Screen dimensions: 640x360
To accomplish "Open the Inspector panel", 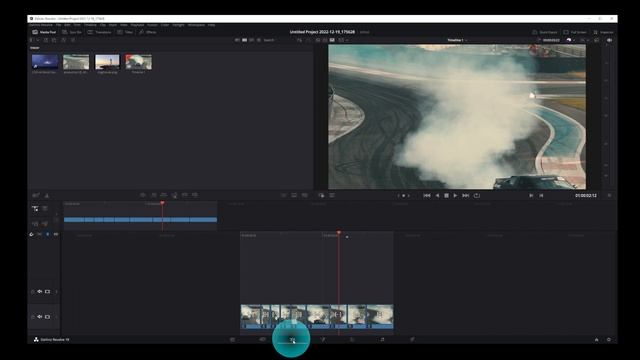I will pyautogui.click(x=604, y=32).
